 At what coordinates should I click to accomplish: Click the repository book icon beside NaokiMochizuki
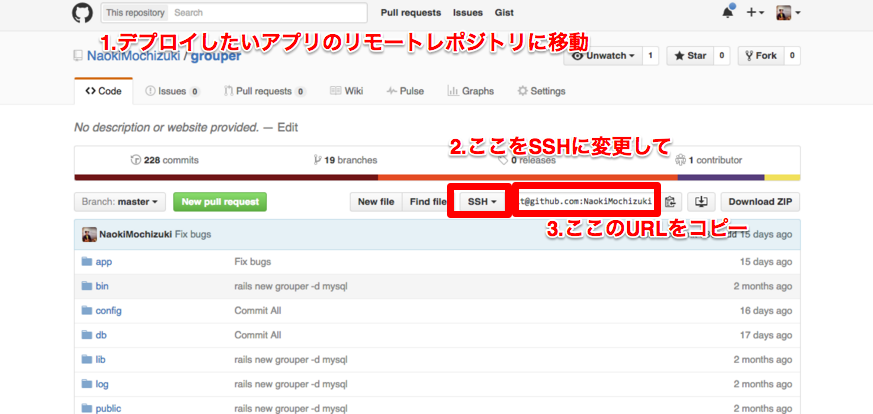79,56
